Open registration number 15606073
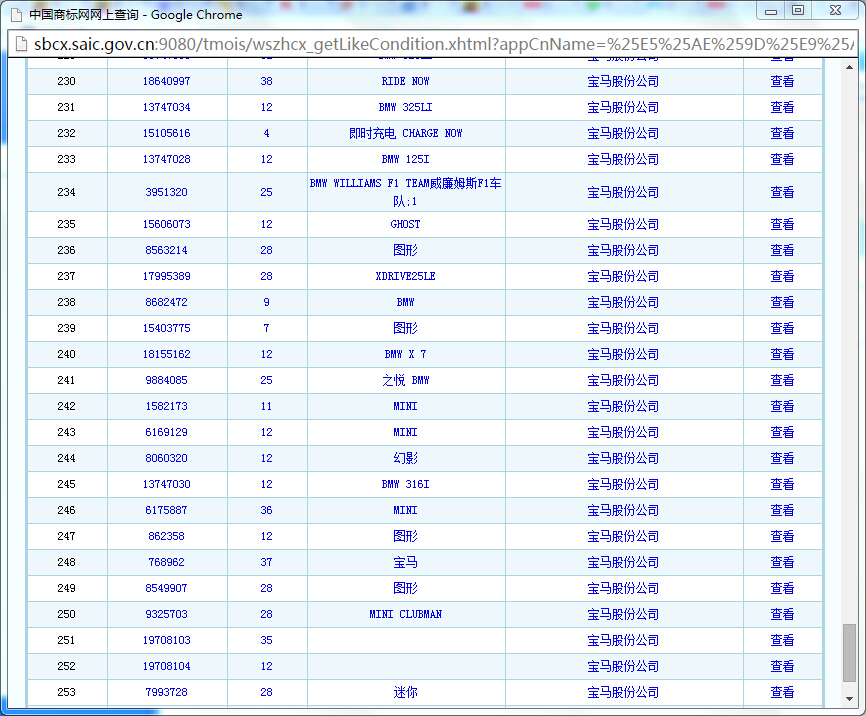Image resolution: width=866 pixels, height=716 pixels. [x=166, y=224]
